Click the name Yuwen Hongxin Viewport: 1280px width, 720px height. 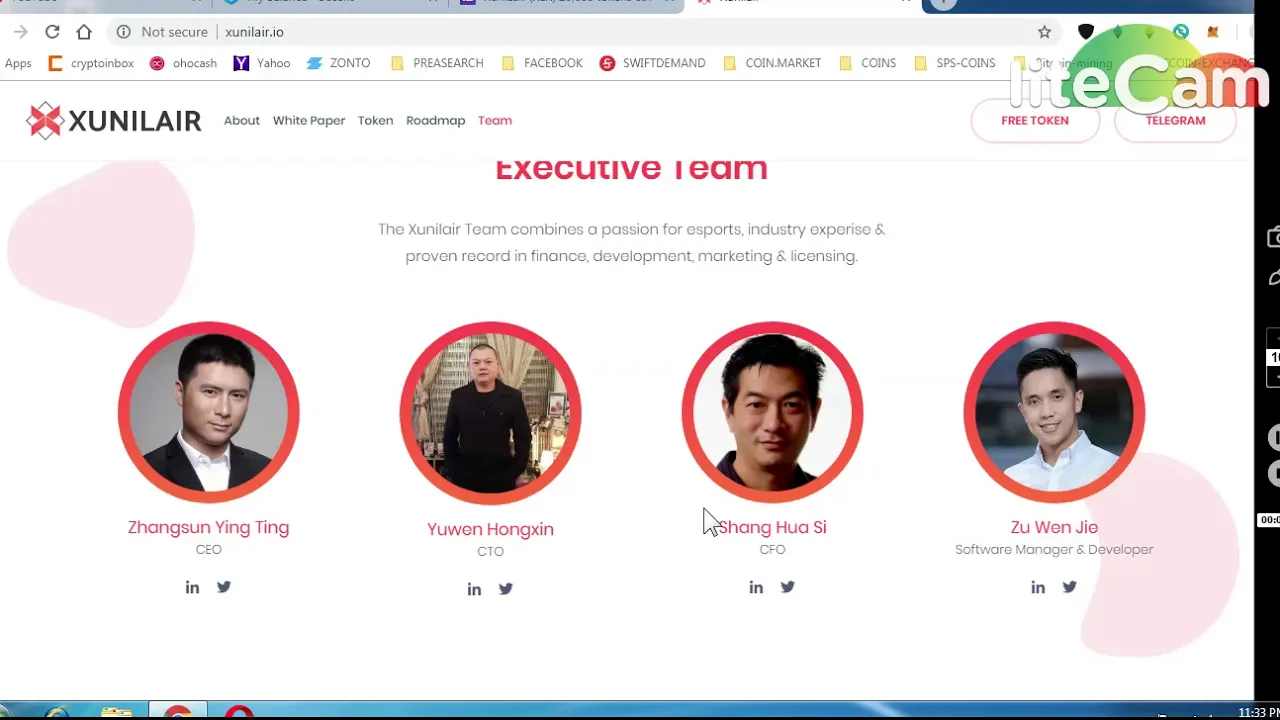(490, 529)
